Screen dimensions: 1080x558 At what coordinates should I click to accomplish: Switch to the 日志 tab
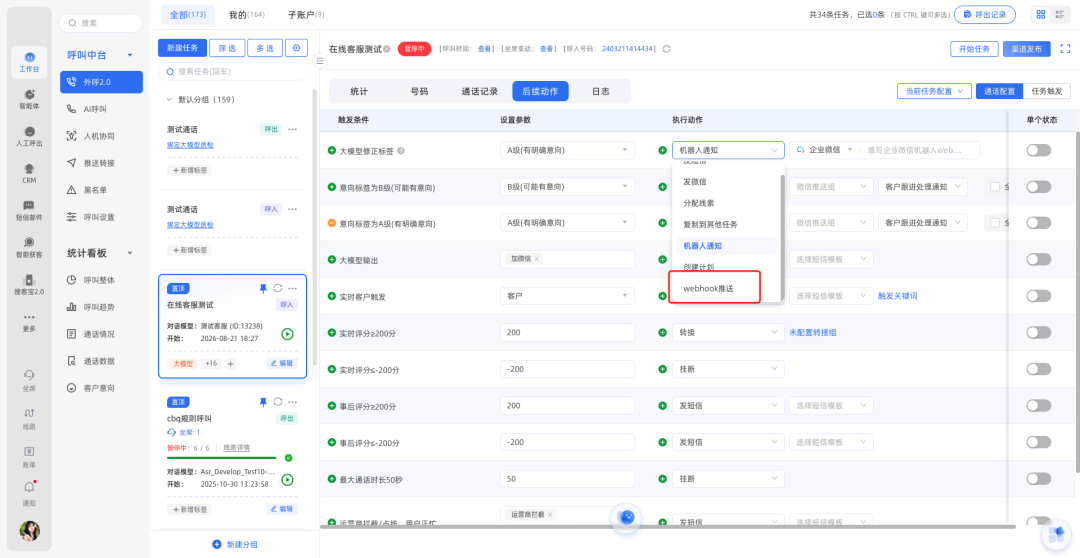click(600, 91)
